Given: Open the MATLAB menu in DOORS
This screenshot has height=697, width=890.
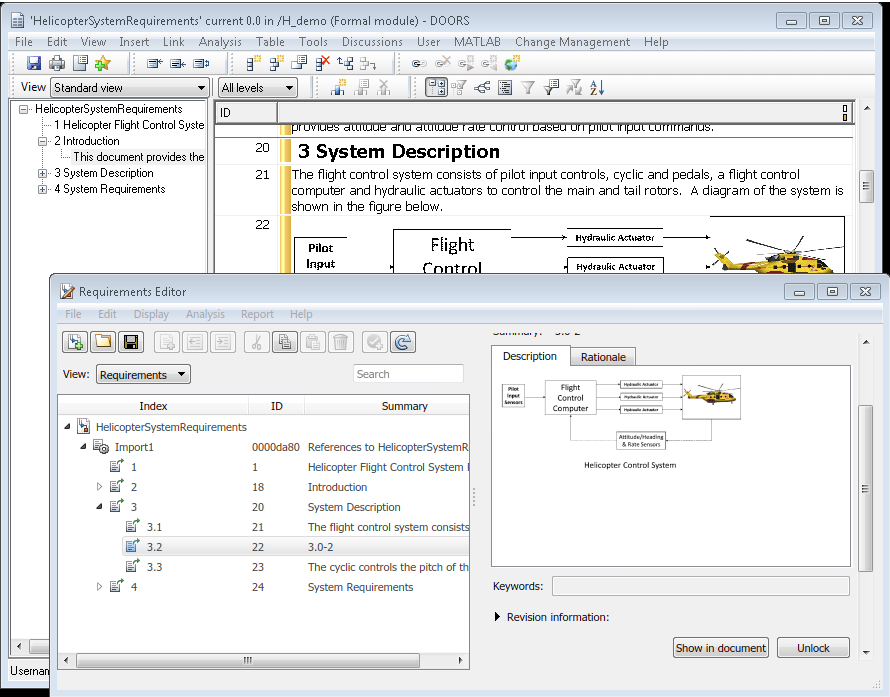Looking at the screenshot, I should (x=477, y=42).
